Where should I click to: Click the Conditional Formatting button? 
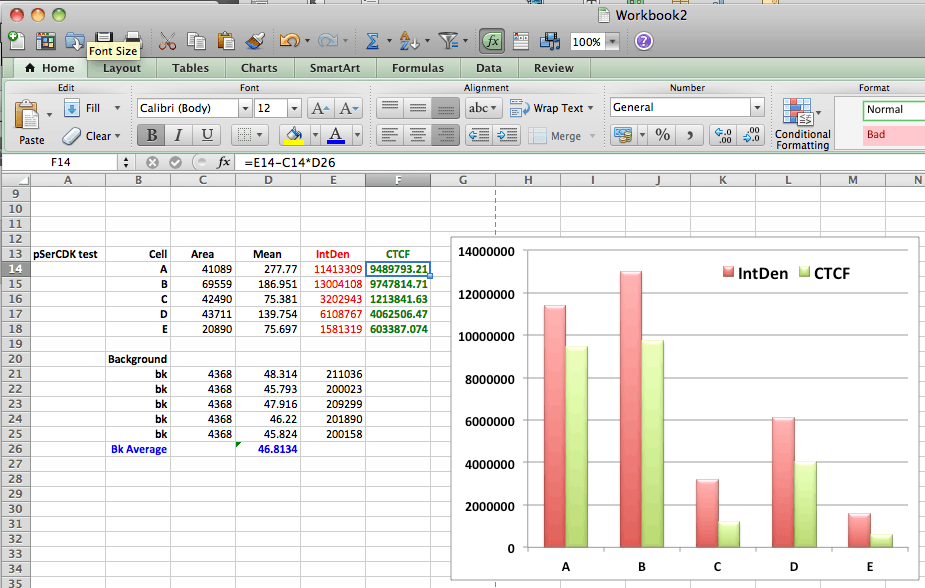click(802, 124)
